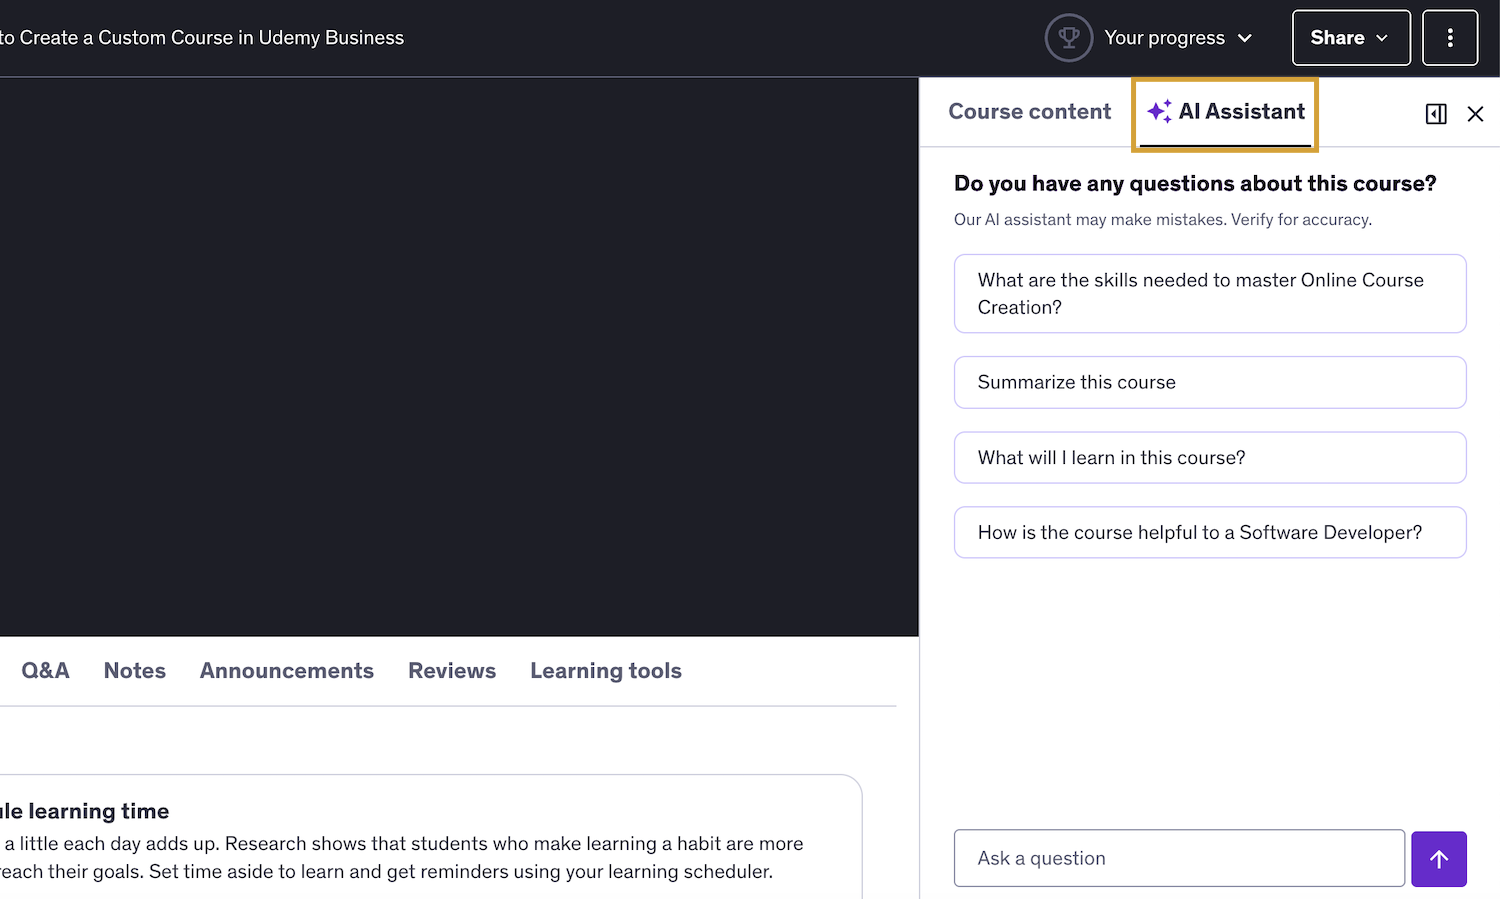
Task: Open the Share dropdown button
Action: 1350,38
